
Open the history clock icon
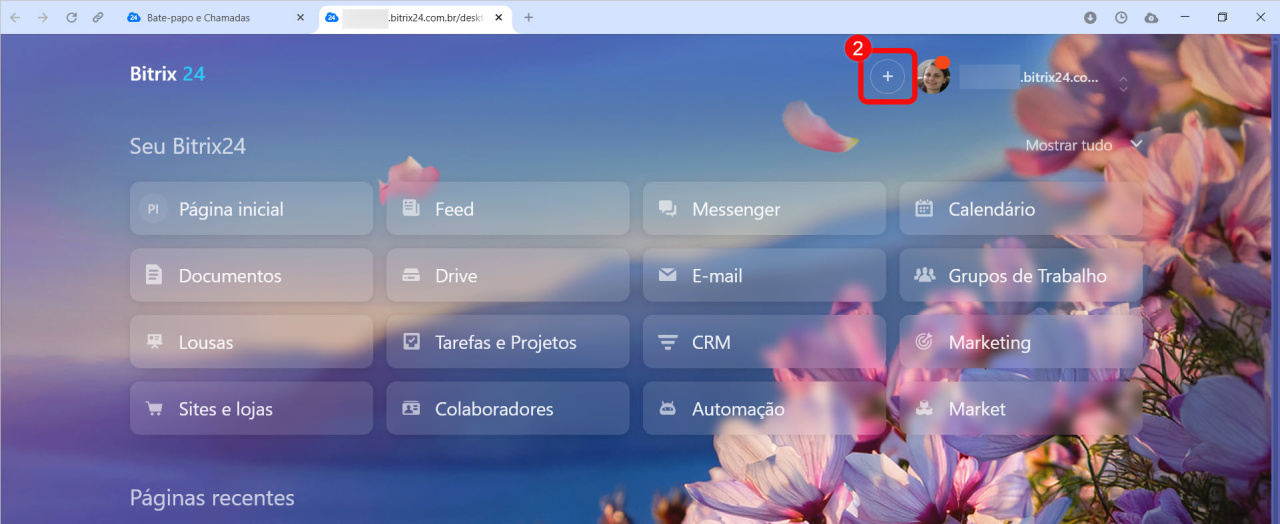[1121, 17]
